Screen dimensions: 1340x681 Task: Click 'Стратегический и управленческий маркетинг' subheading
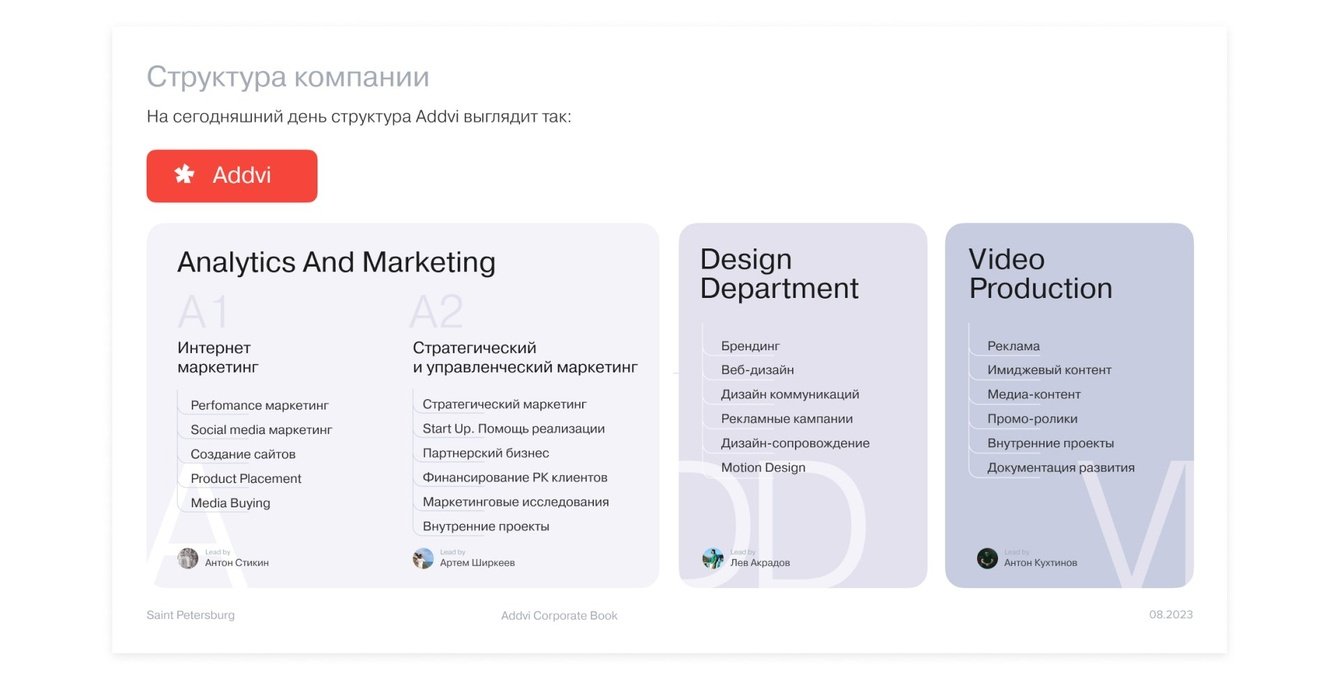pyautogui.click(x=525, y=357)
